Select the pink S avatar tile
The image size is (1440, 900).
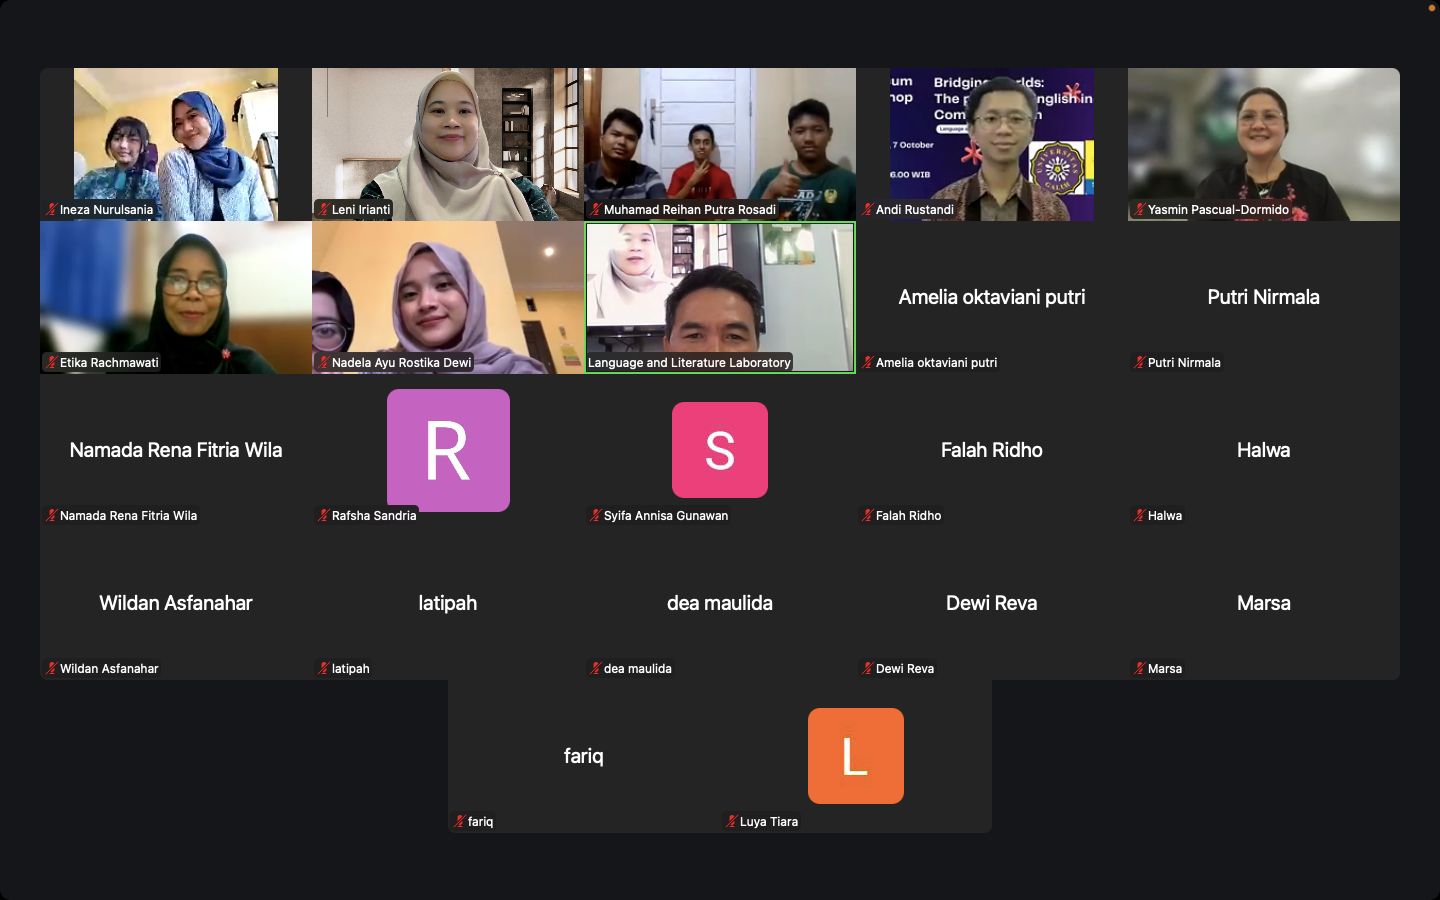tap(720, 450)
